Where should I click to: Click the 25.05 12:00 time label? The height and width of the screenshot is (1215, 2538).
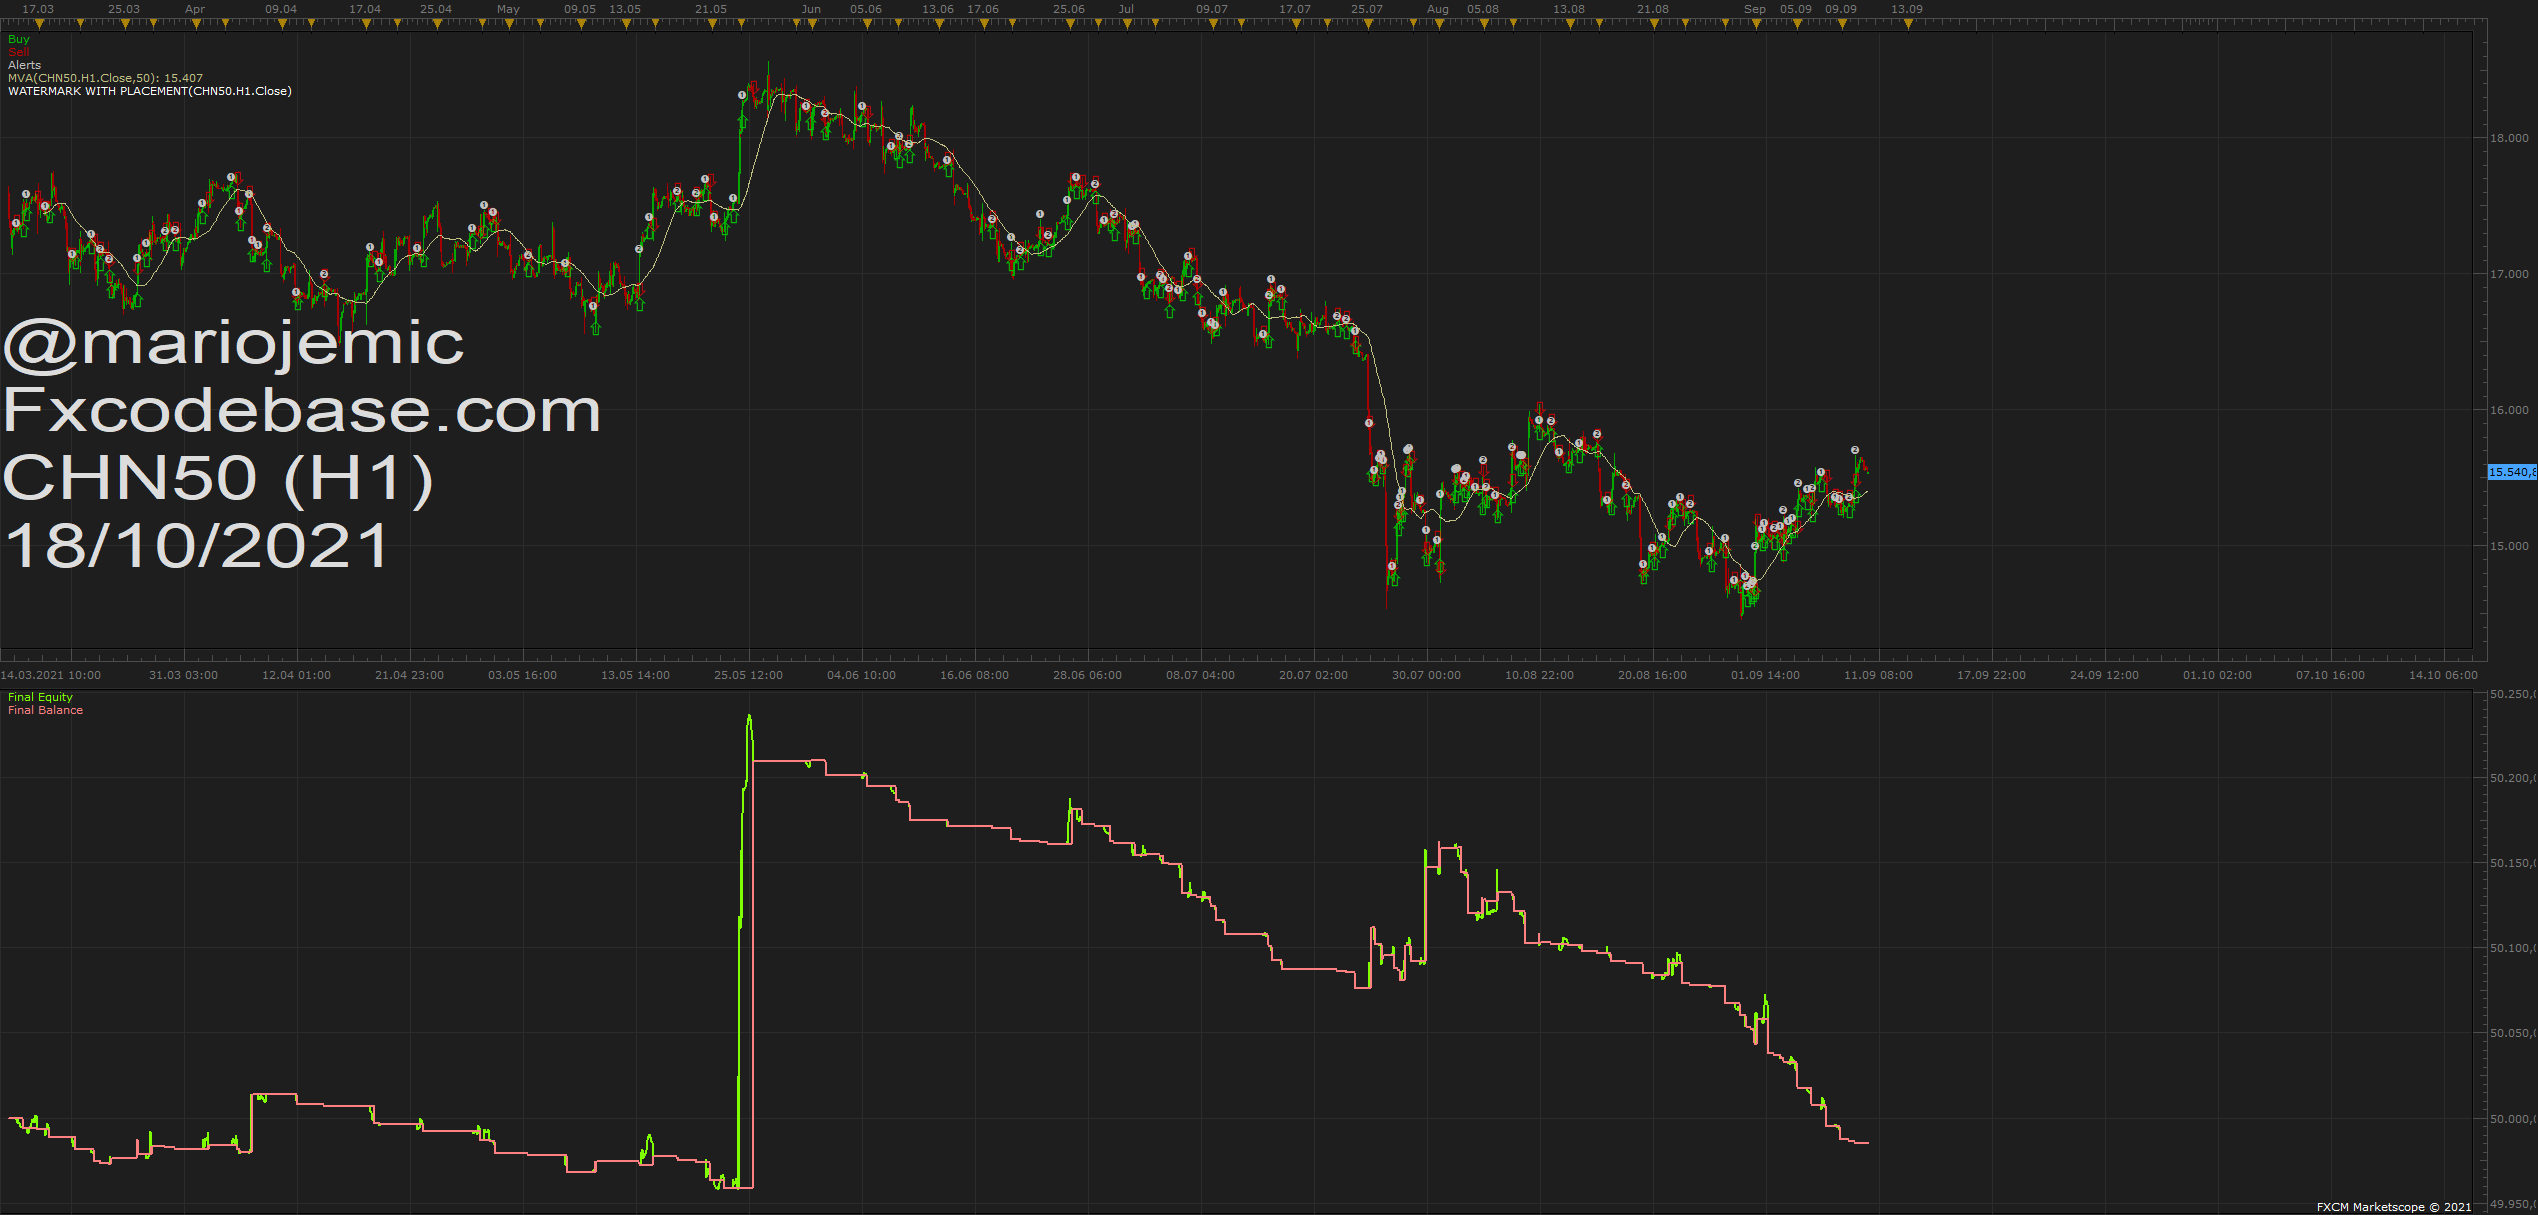[748, 675]
